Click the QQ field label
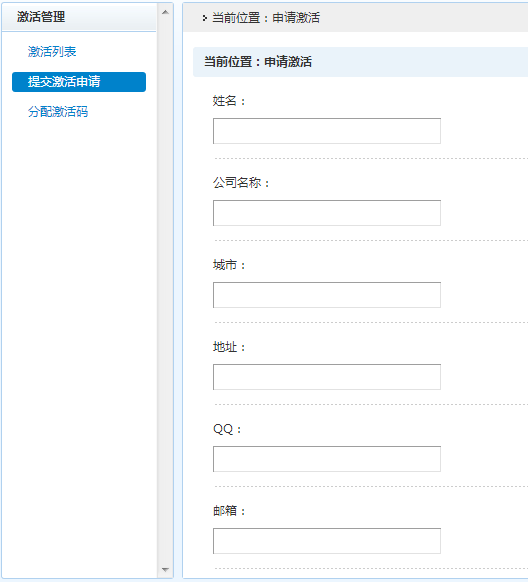Image resolution: width=528 pixels, height=582 pixels. pyautogui.click(x=227, y=429)
